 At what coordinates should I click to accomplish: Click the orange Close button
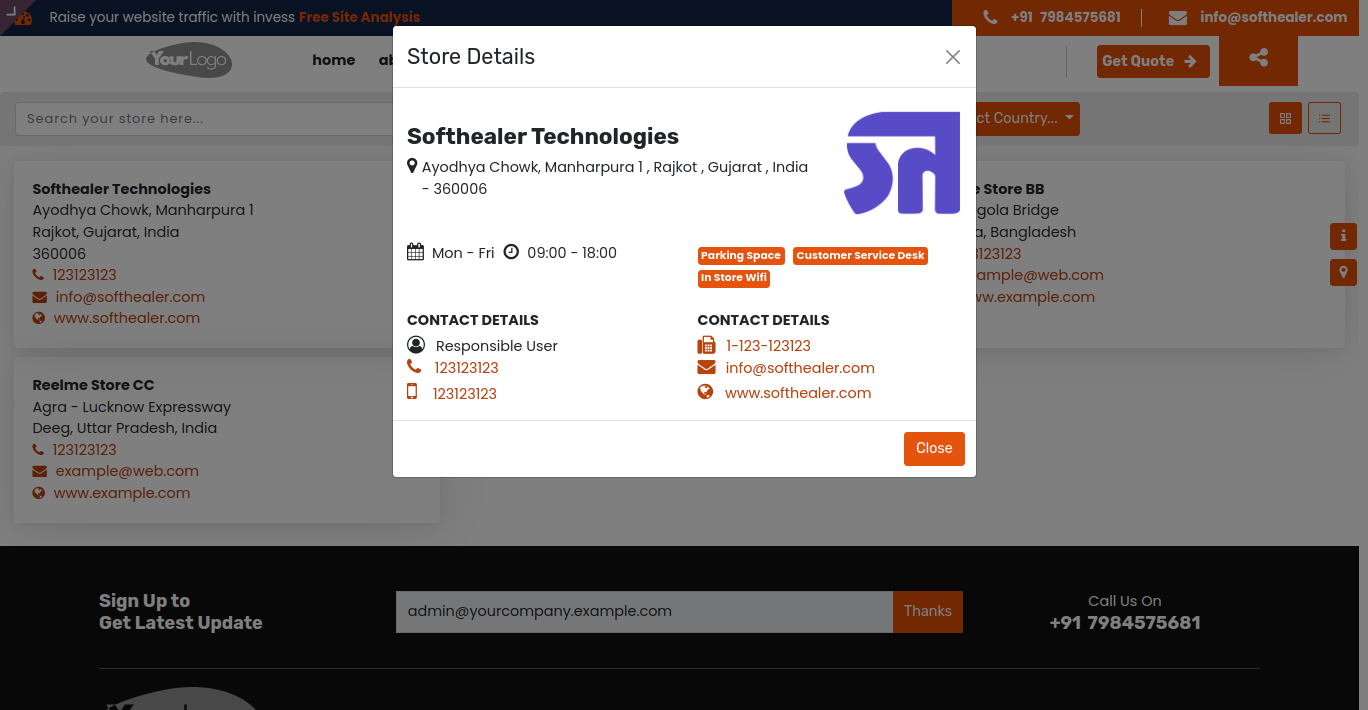tap(934, 449)
